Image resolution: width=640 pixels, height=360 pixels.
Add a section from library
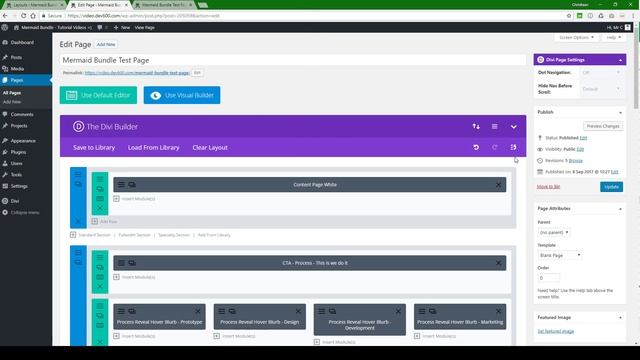(214, 235)
